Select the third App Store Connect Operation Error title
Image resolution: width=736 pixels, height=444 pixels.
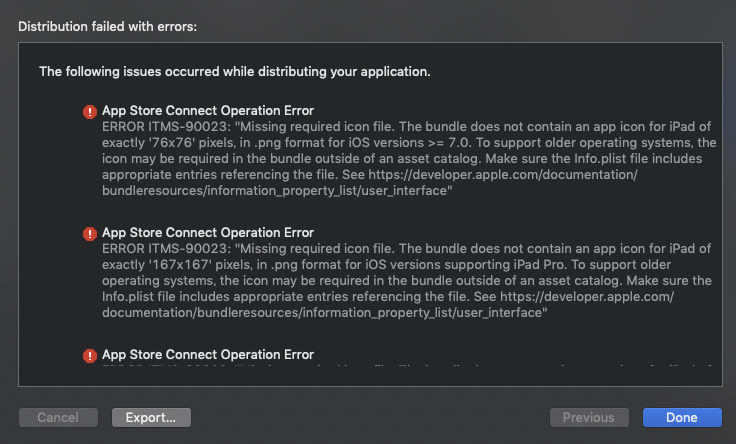208,355
